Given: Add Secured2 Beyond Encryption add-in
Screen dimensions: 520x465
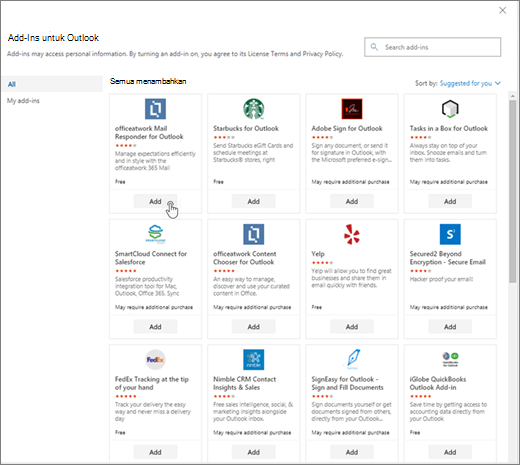Looking at the screenshot, I should point(450,327).
